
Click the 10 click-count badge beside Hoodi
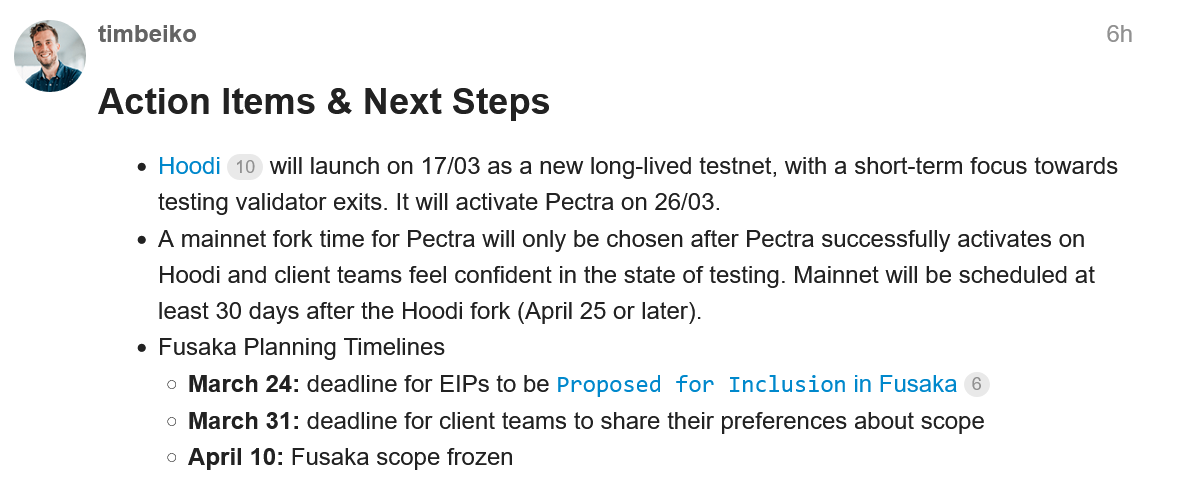pyautogui.click(x=245, y=167)
